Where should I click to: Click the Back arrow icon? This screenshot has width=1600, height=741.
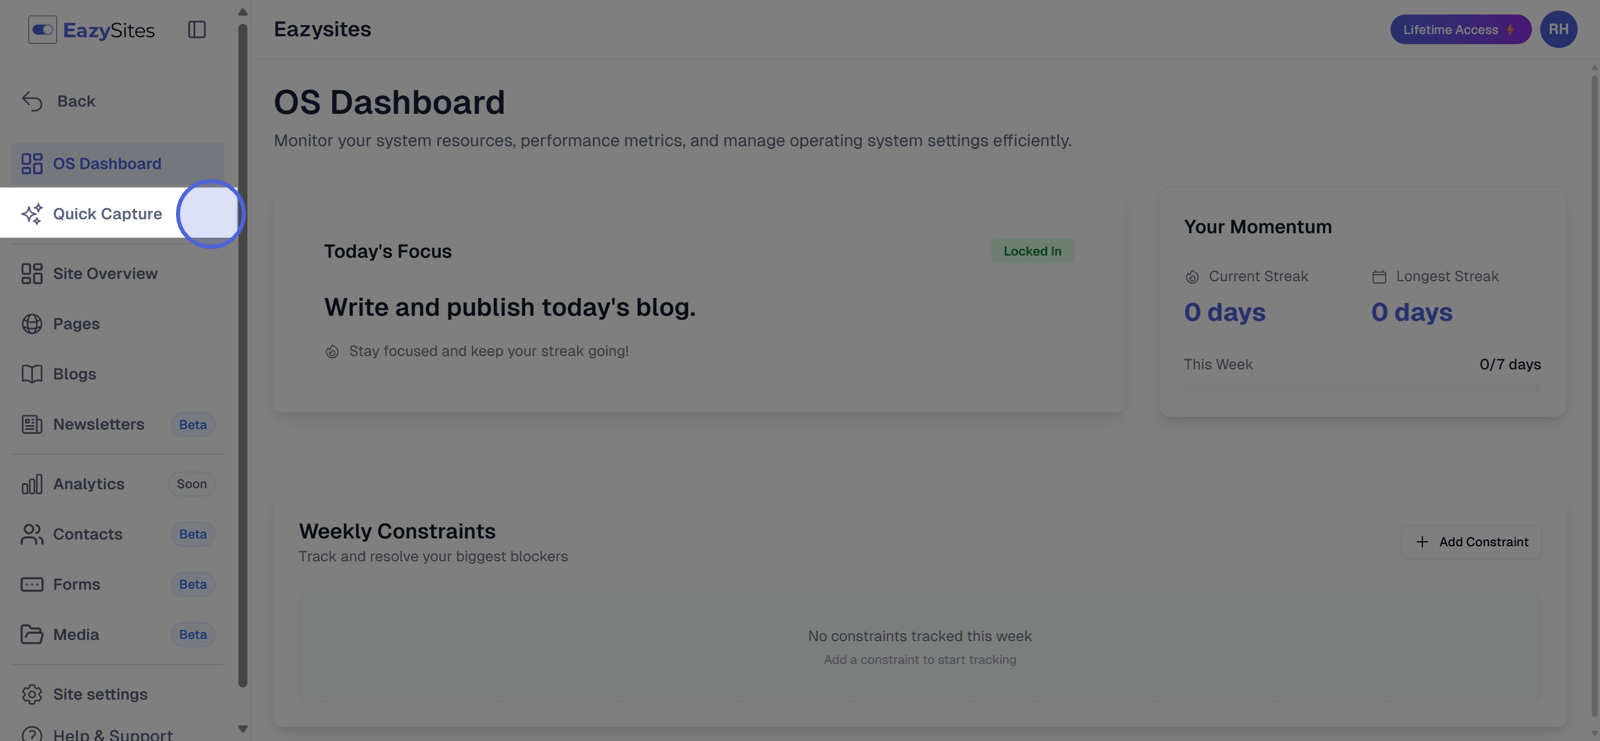coord(32,101)
